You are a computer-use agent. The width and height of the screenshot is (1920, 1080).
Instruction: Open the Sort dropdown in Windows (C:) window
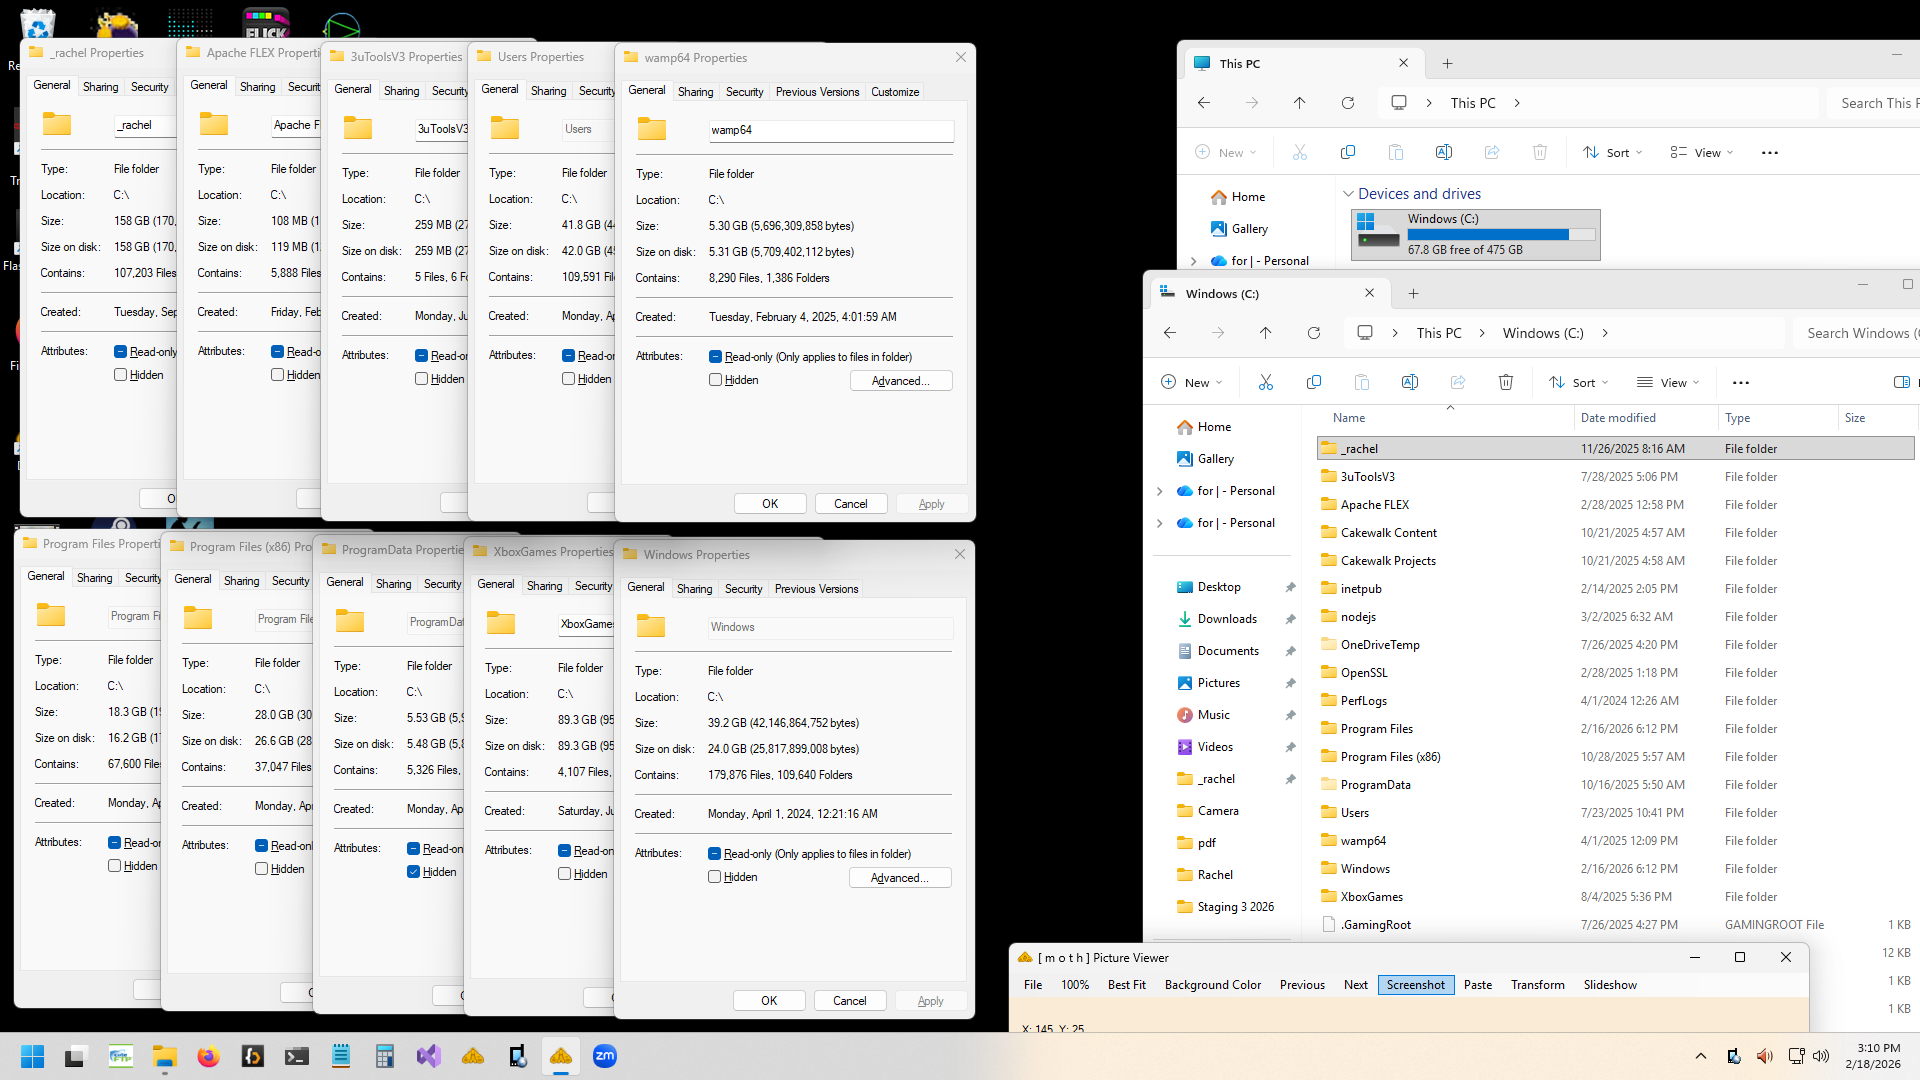pos(1579,382)
